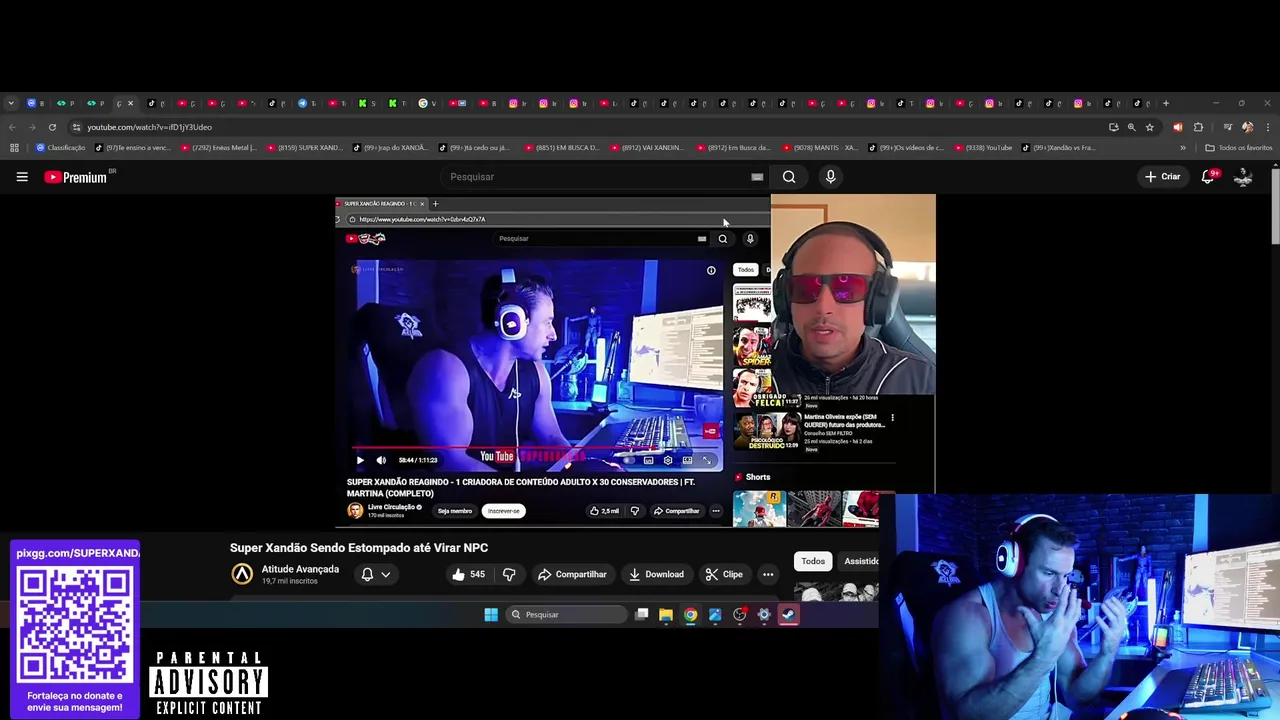Play the embedded video with play button
Screen dimensions: 1280x720
[x=360, y=460]
